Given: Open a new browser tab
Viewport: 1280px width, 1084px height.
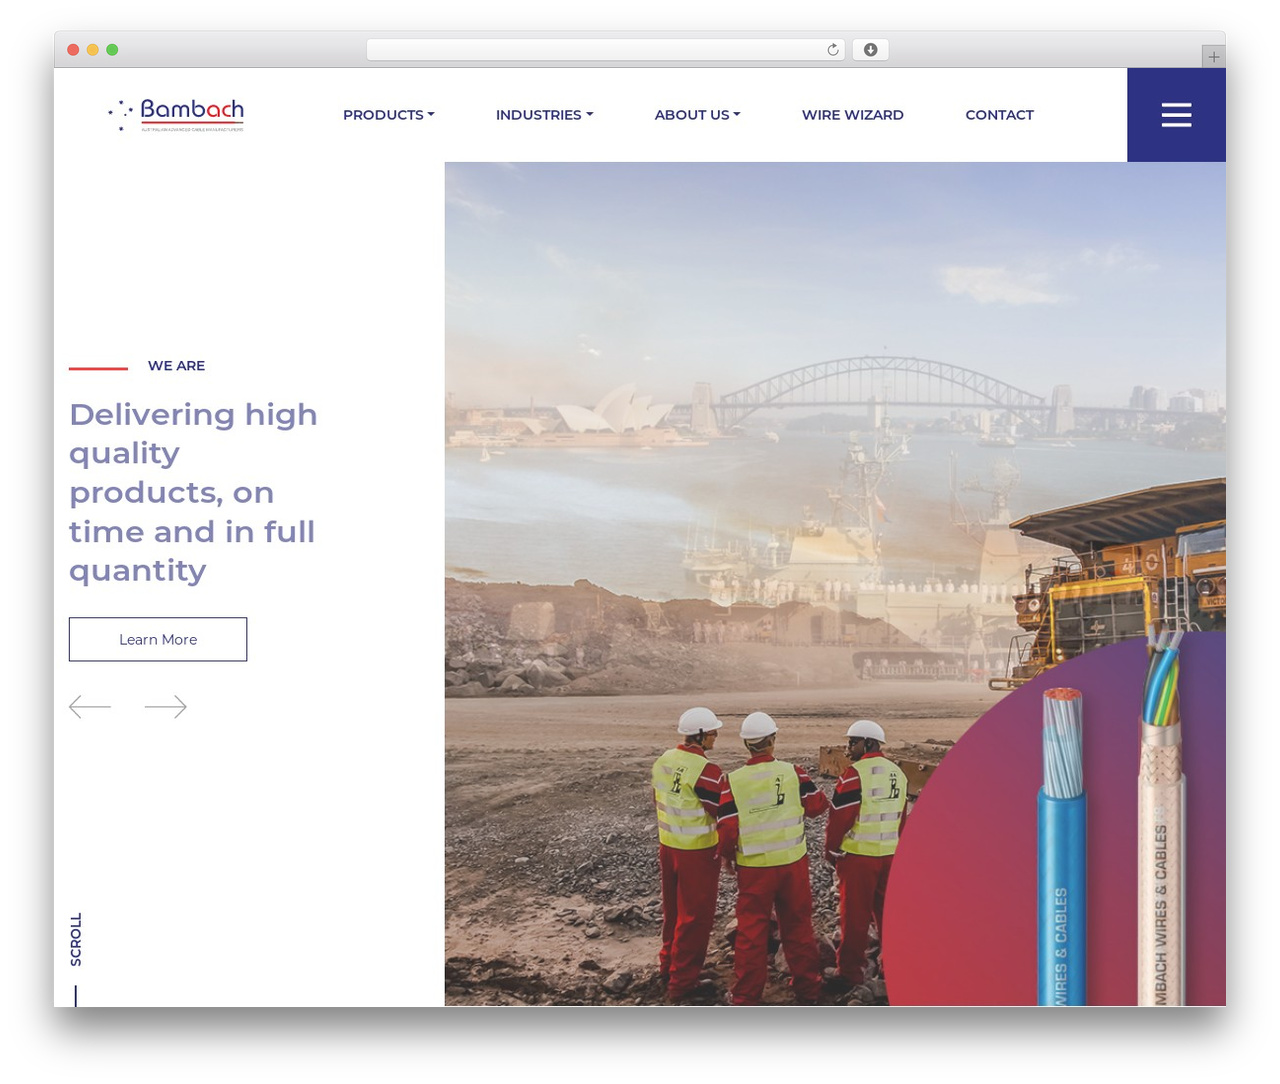Looking at the screenshot, I should [x=1213, y=57].
